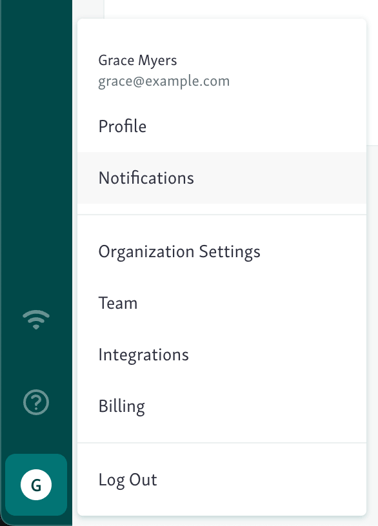Viewport: 378px width, 526px height.
Task: Click the Grace Myers name header
Action: coord(138,61)
